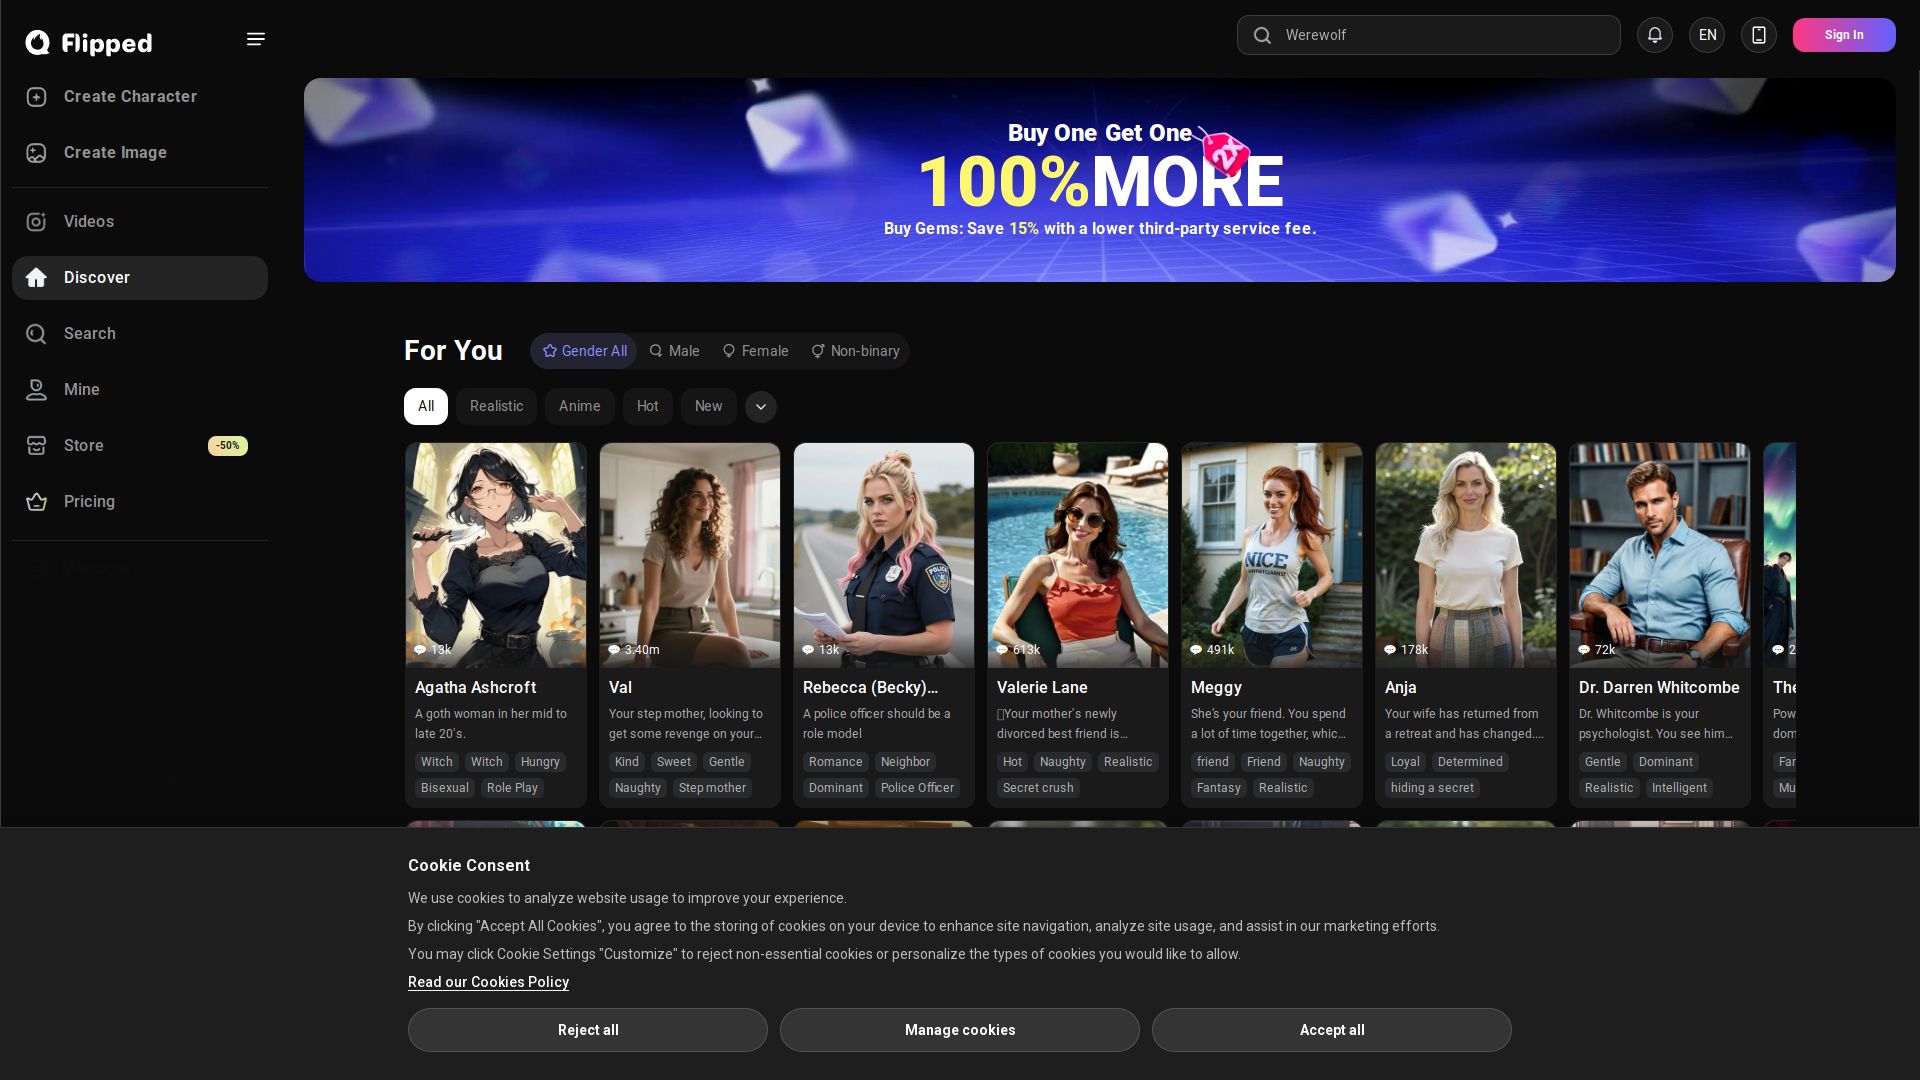Collapse the sidebar with the hamburger icon
Viewport: 1920px width, 1080px height.
pyautogui.click(x=256, y=39)
